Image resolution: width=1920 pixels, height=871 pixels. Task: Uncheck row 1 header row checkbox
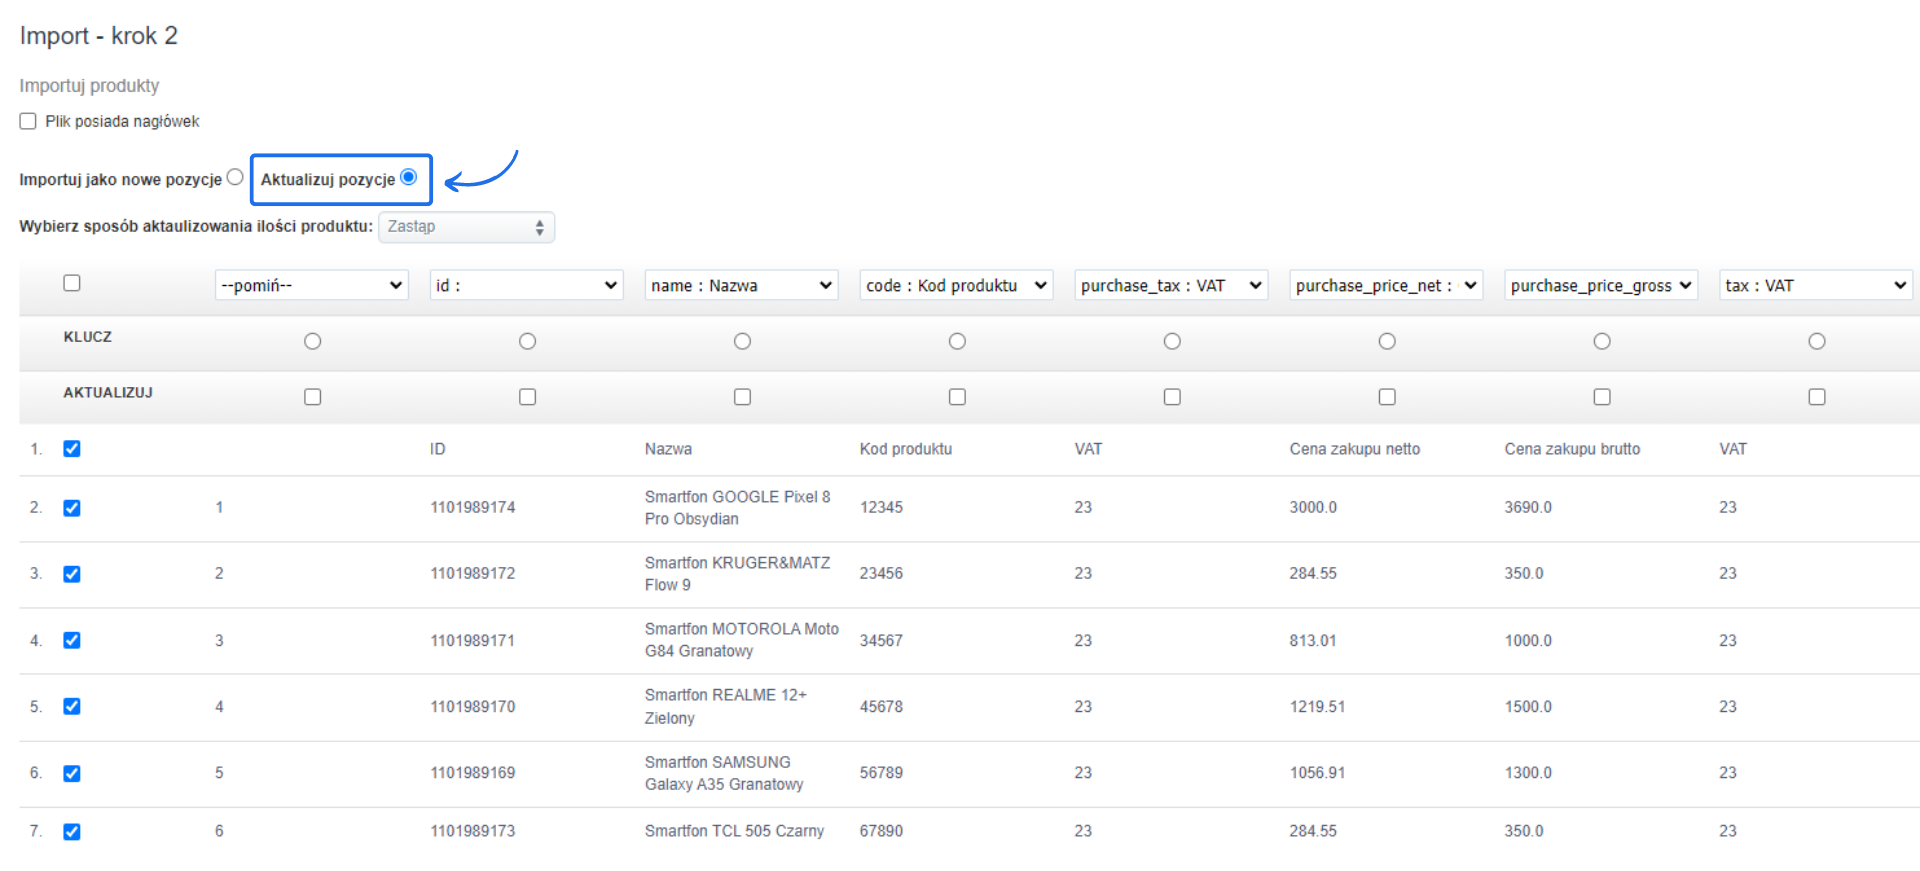pos(72,449)
